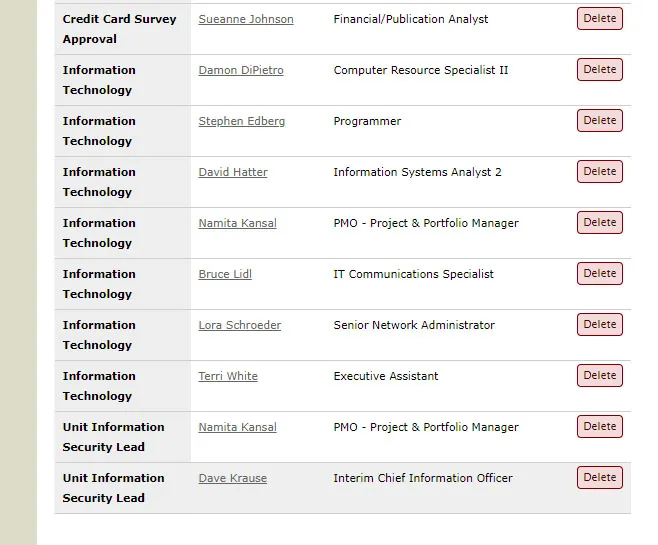Open Stephen Edberg's profile link
This screenshot has height=545, width=658.
241,121
